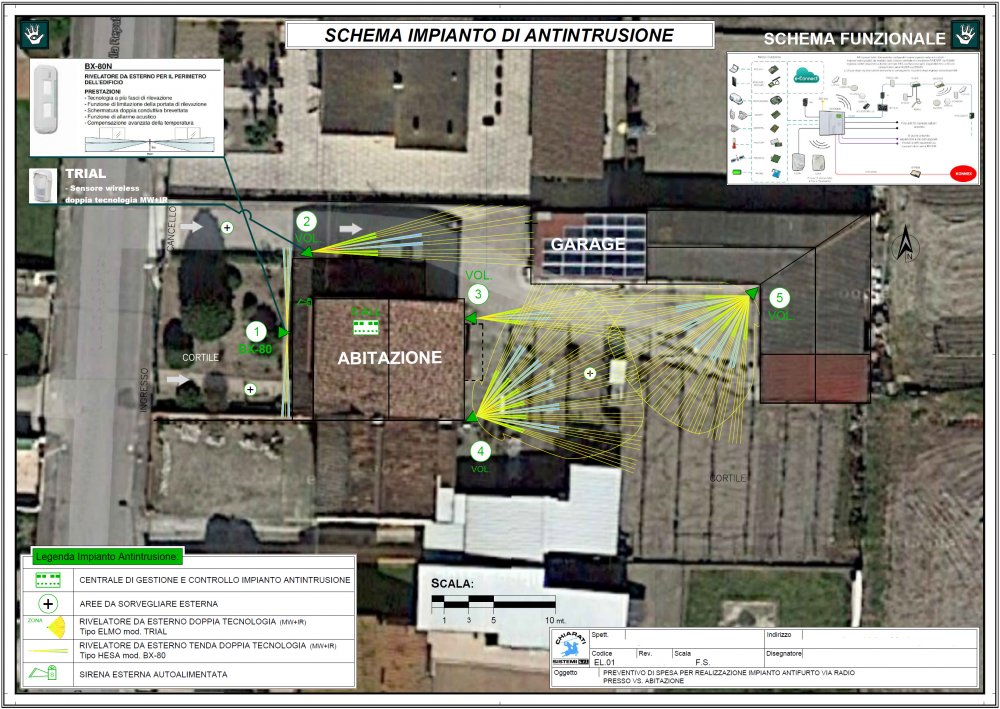The height and width of the screenshot is (709, 1000).
Task: Click the Spett. field in title block
Action: pyautogui.click(x=677, y=636)
